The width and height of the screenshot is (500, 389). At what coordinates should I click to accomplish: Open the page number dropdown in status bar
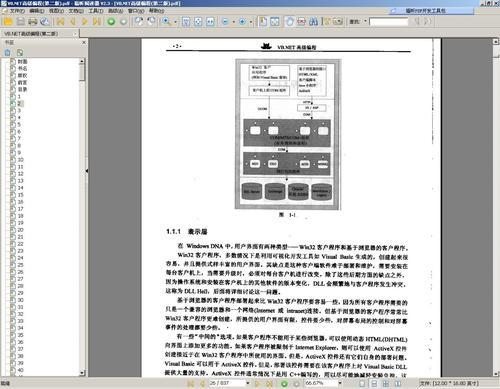[248, 383]
